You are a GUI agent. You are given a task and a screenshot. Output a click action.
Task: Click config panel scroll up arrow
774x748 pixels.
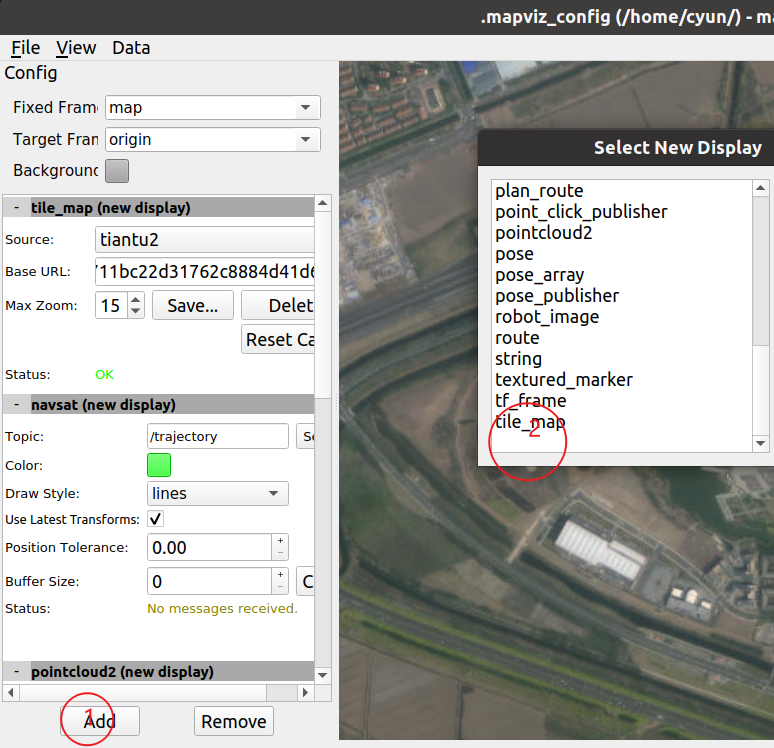[x=323, y=203]
